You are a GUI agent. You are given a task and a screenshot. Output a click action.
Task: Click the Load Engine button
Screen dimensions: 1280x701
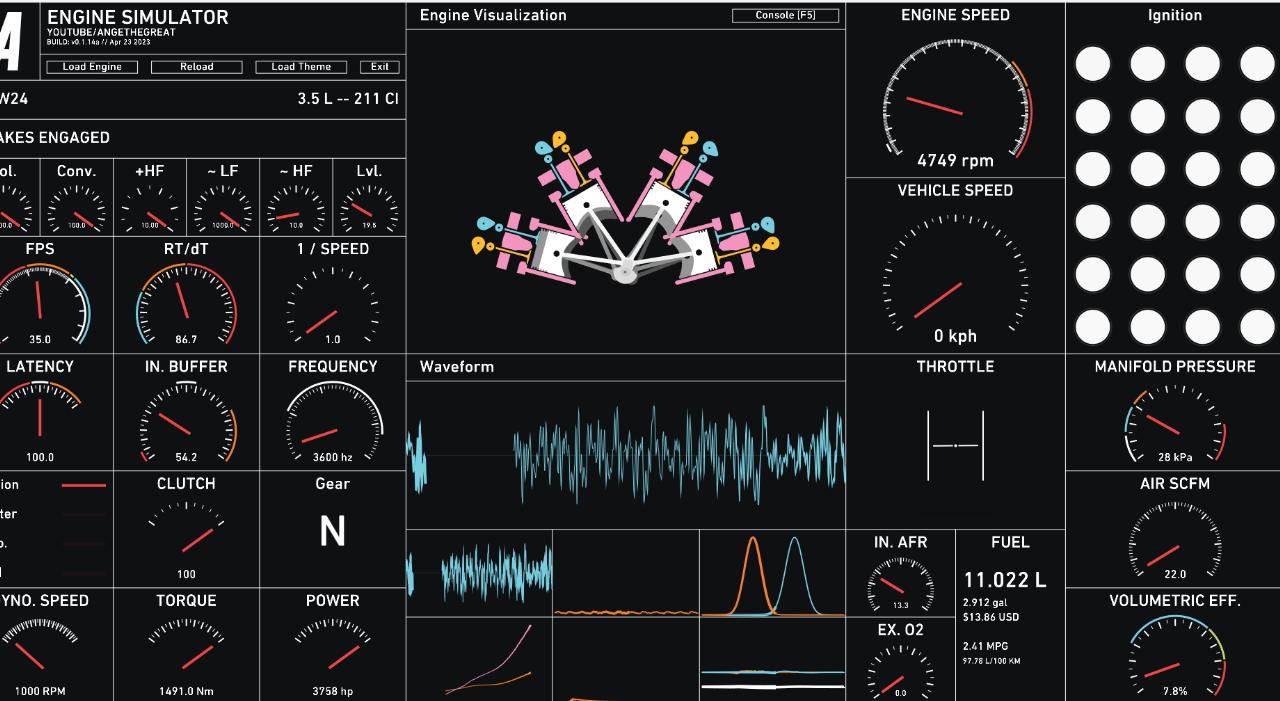click(x=92, y=67)
